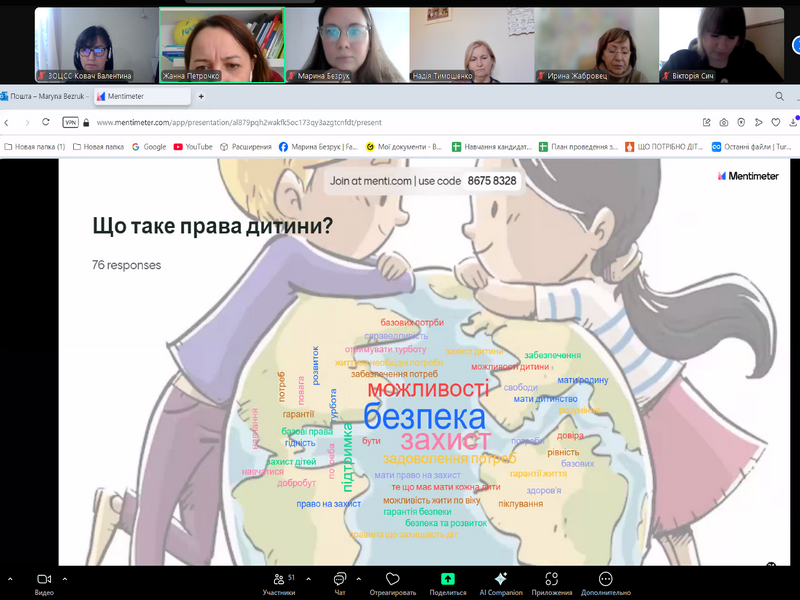Select the Надія Тимошенко video tile
The width and height of the screenshot is (800, 600).
472,45
